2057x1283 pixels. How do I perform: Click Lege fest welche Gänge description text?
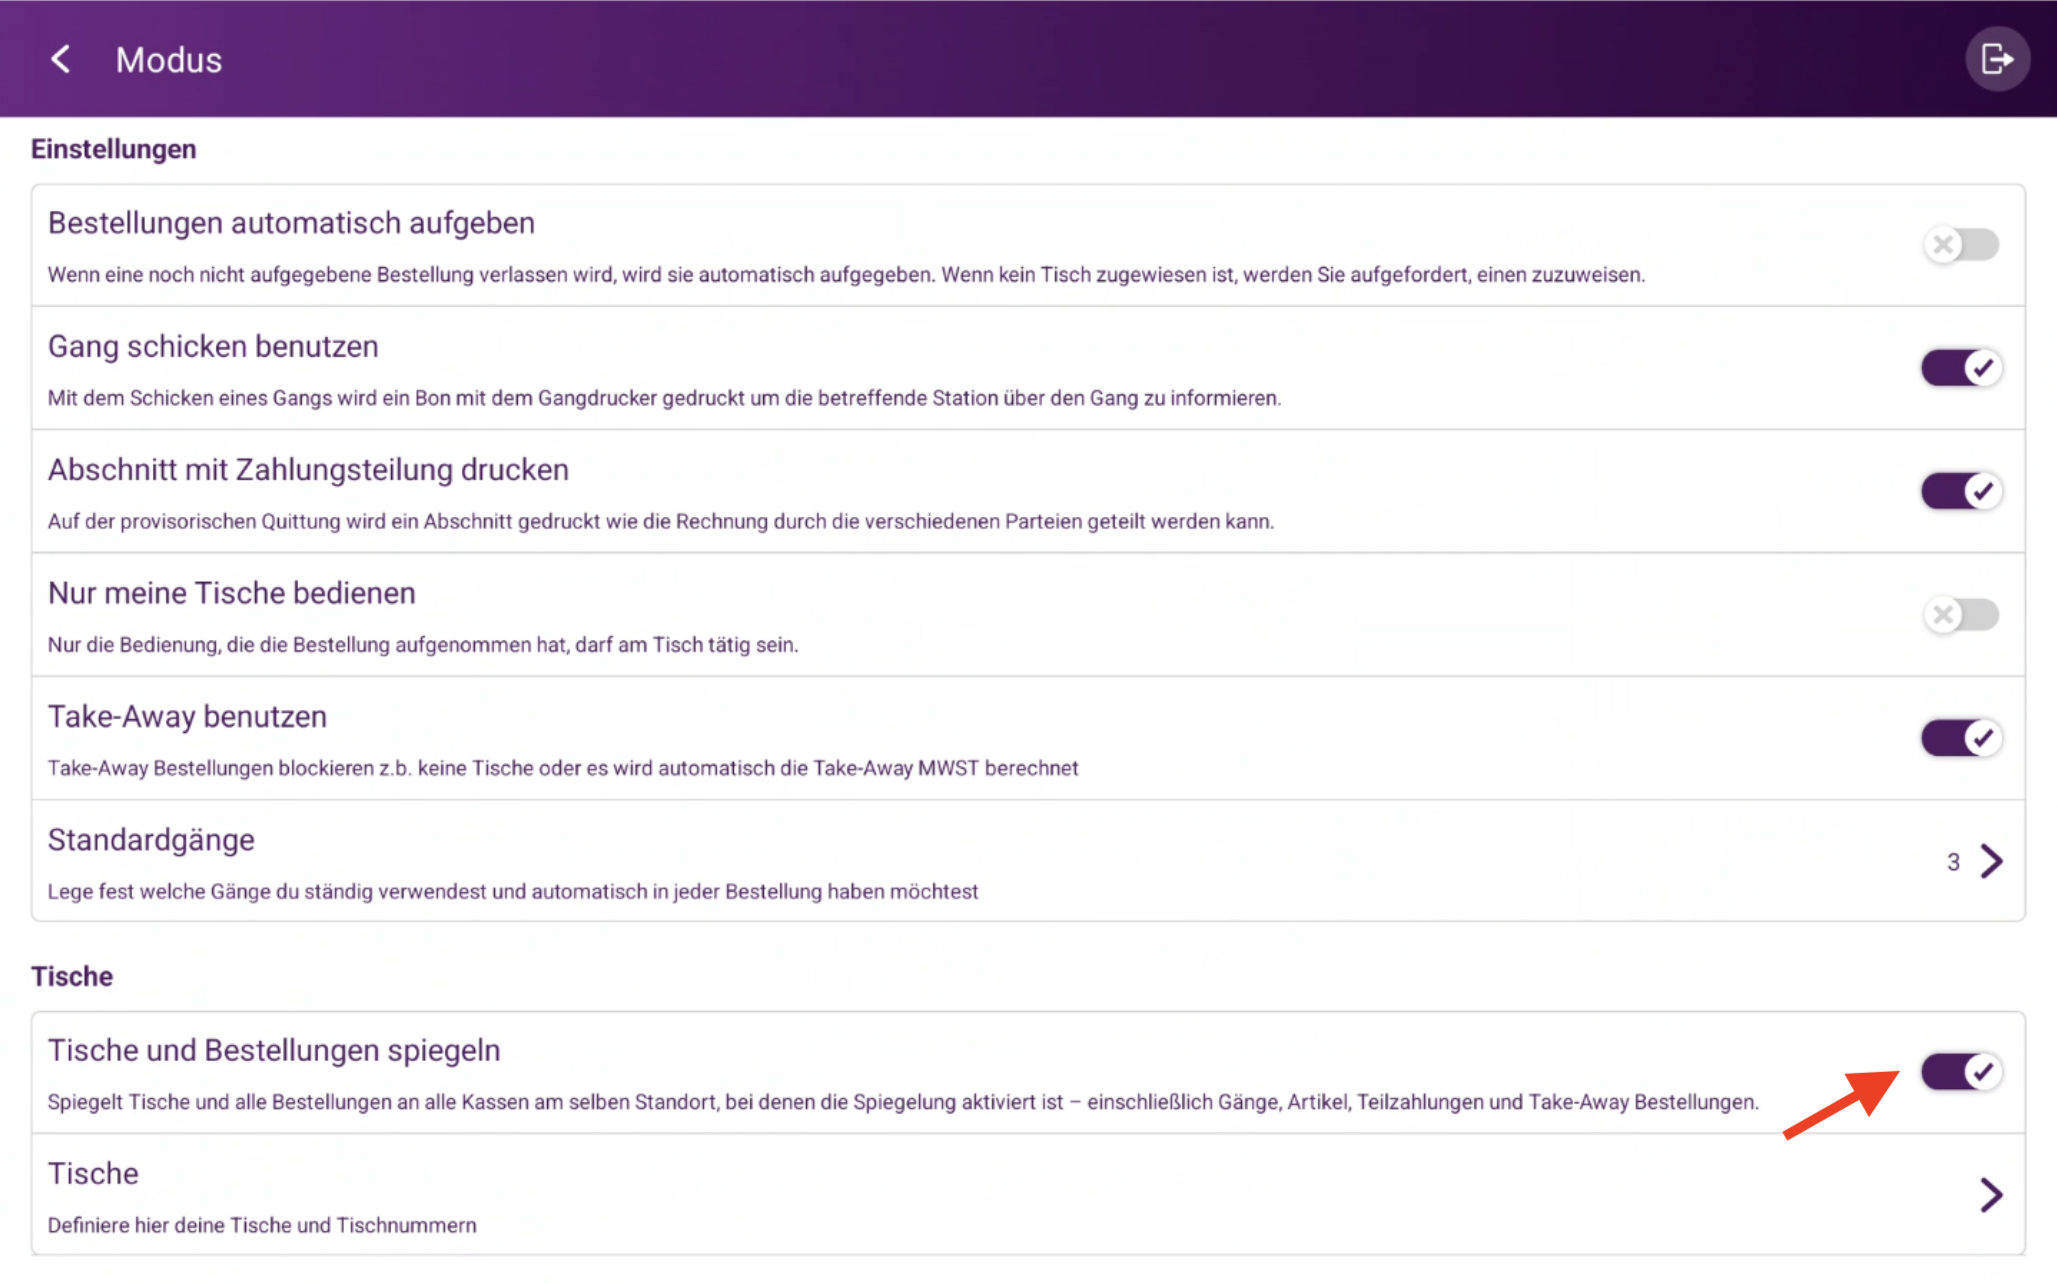513,891
